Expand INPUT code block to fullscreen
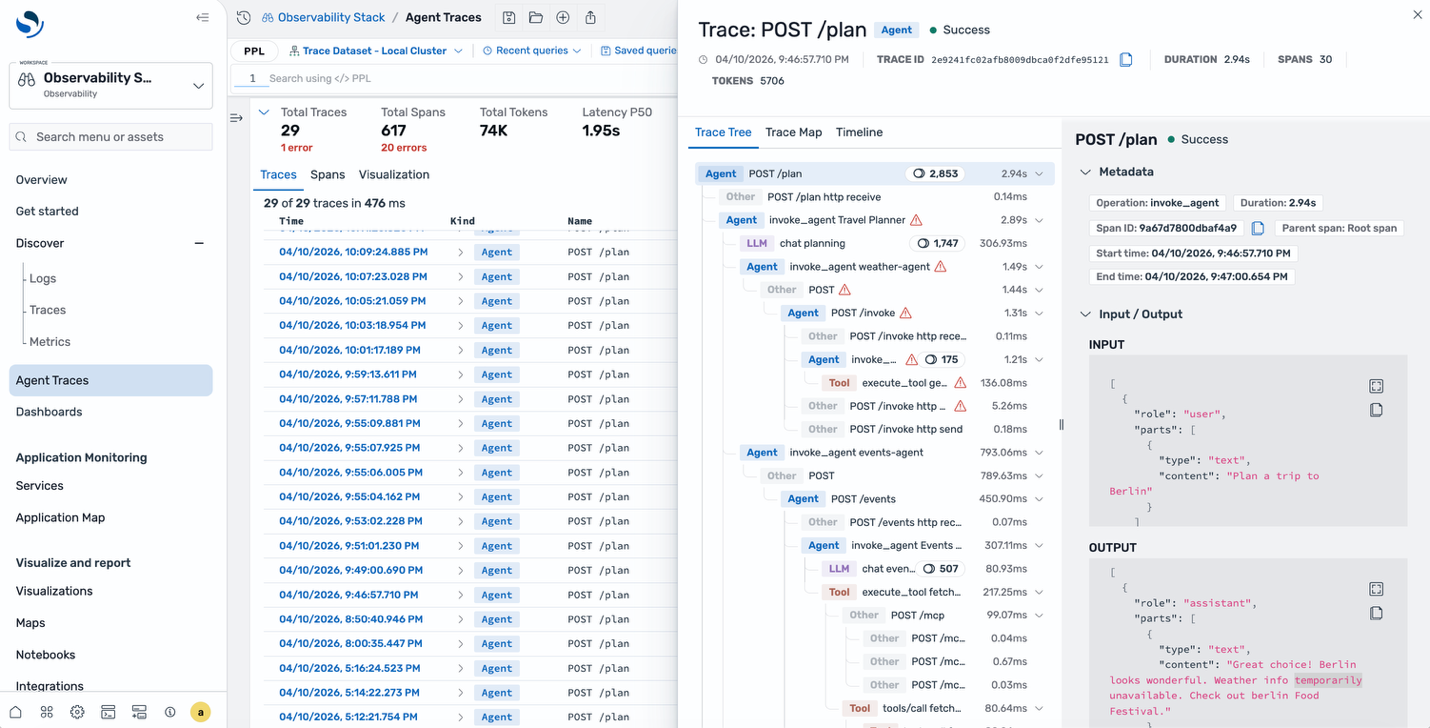Screen dimensions: 1430x728 [1376, 386]
